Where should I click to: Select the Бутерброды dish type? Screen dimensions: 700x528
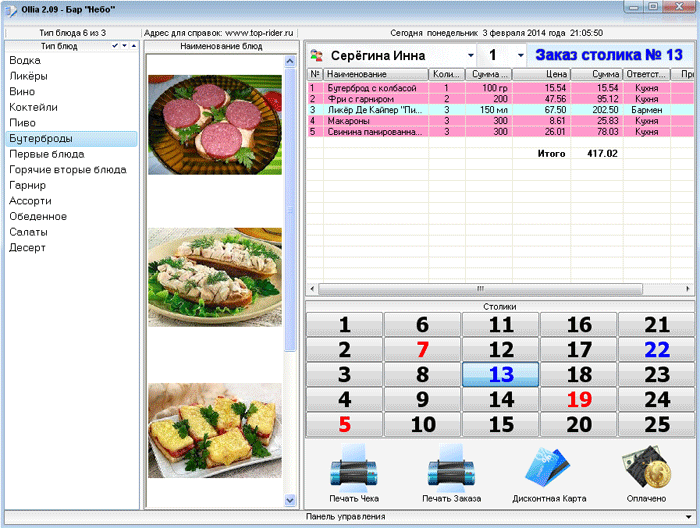click(71, 138)
